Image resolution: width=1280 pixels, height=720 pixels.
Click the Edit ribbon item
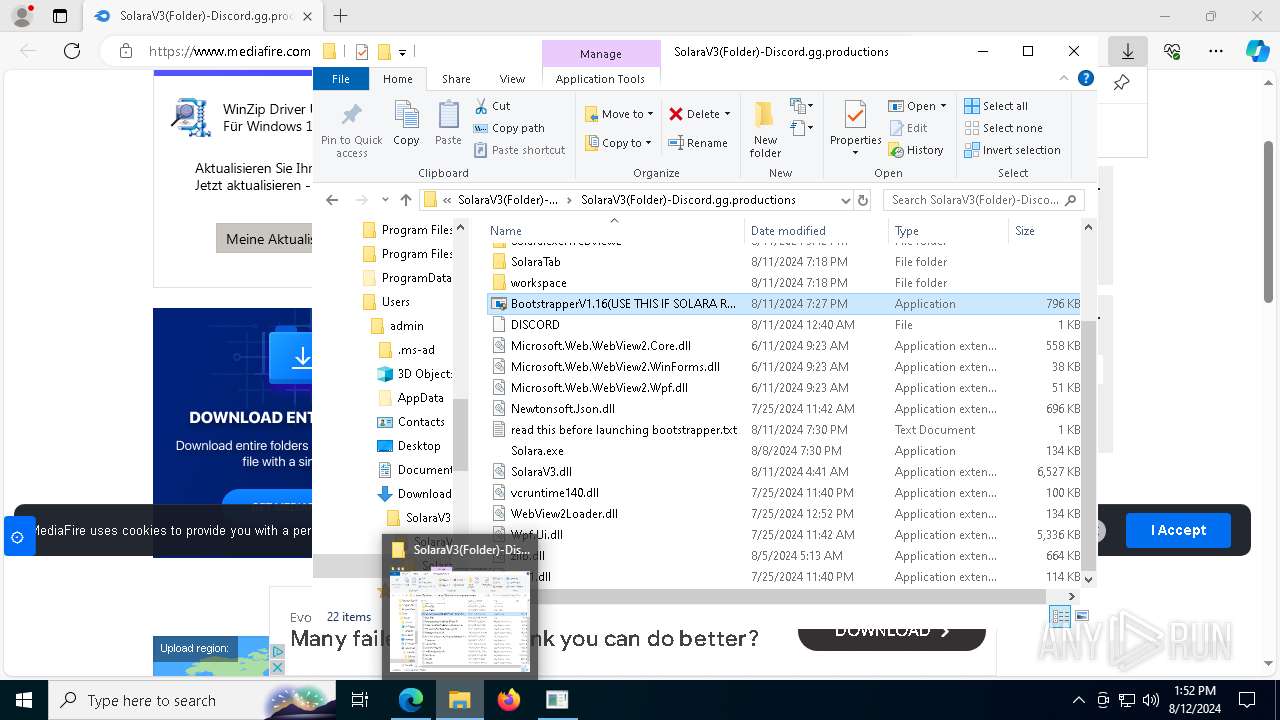click(x=908, y=128)
